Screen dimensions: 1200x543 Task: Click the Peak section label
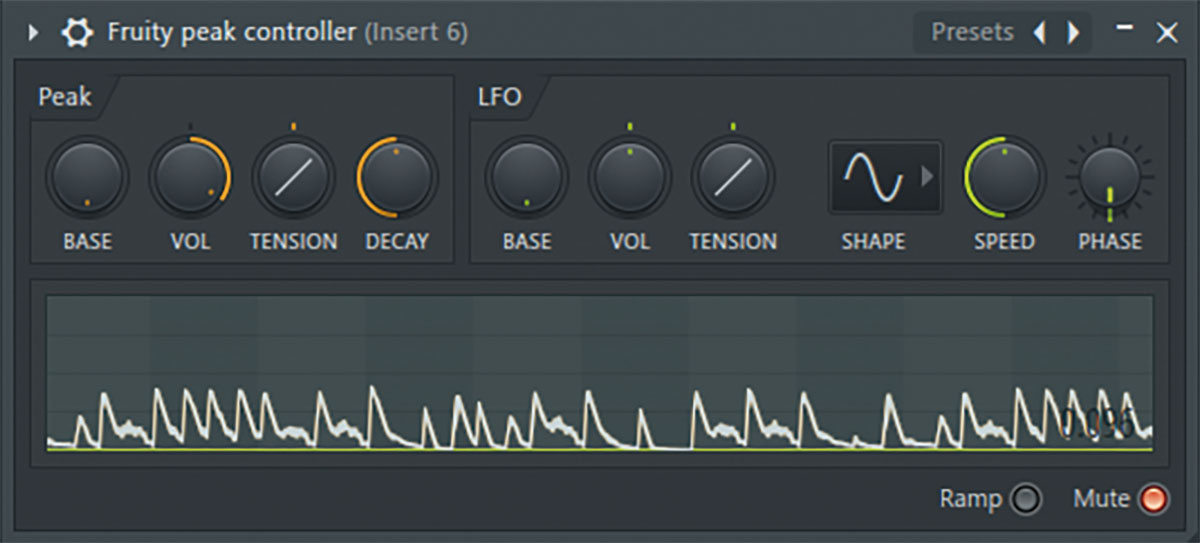[x=65, y=97]
